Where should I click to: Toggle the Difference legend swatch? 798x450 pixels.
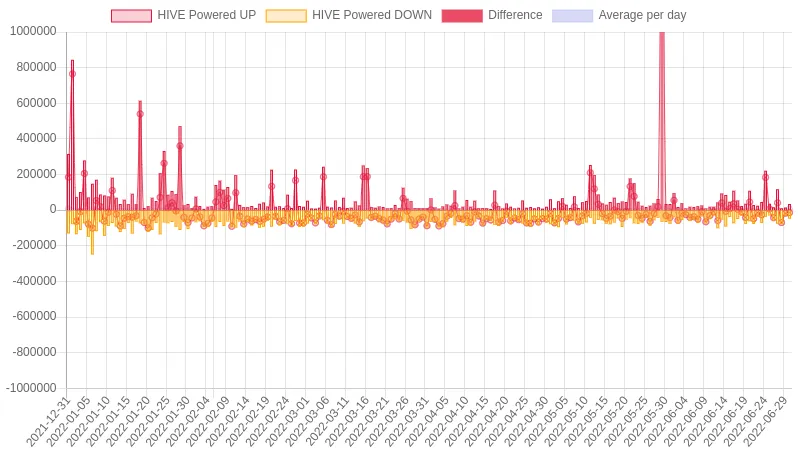(462, 16)
